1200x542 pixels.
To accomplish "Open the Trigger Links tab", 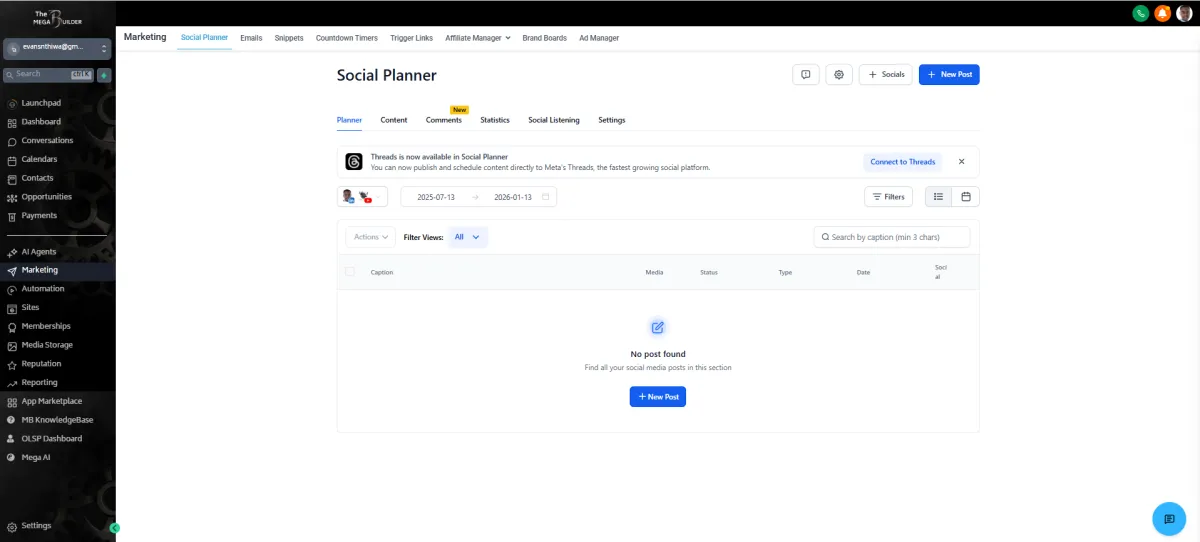I will coord(411,38).
